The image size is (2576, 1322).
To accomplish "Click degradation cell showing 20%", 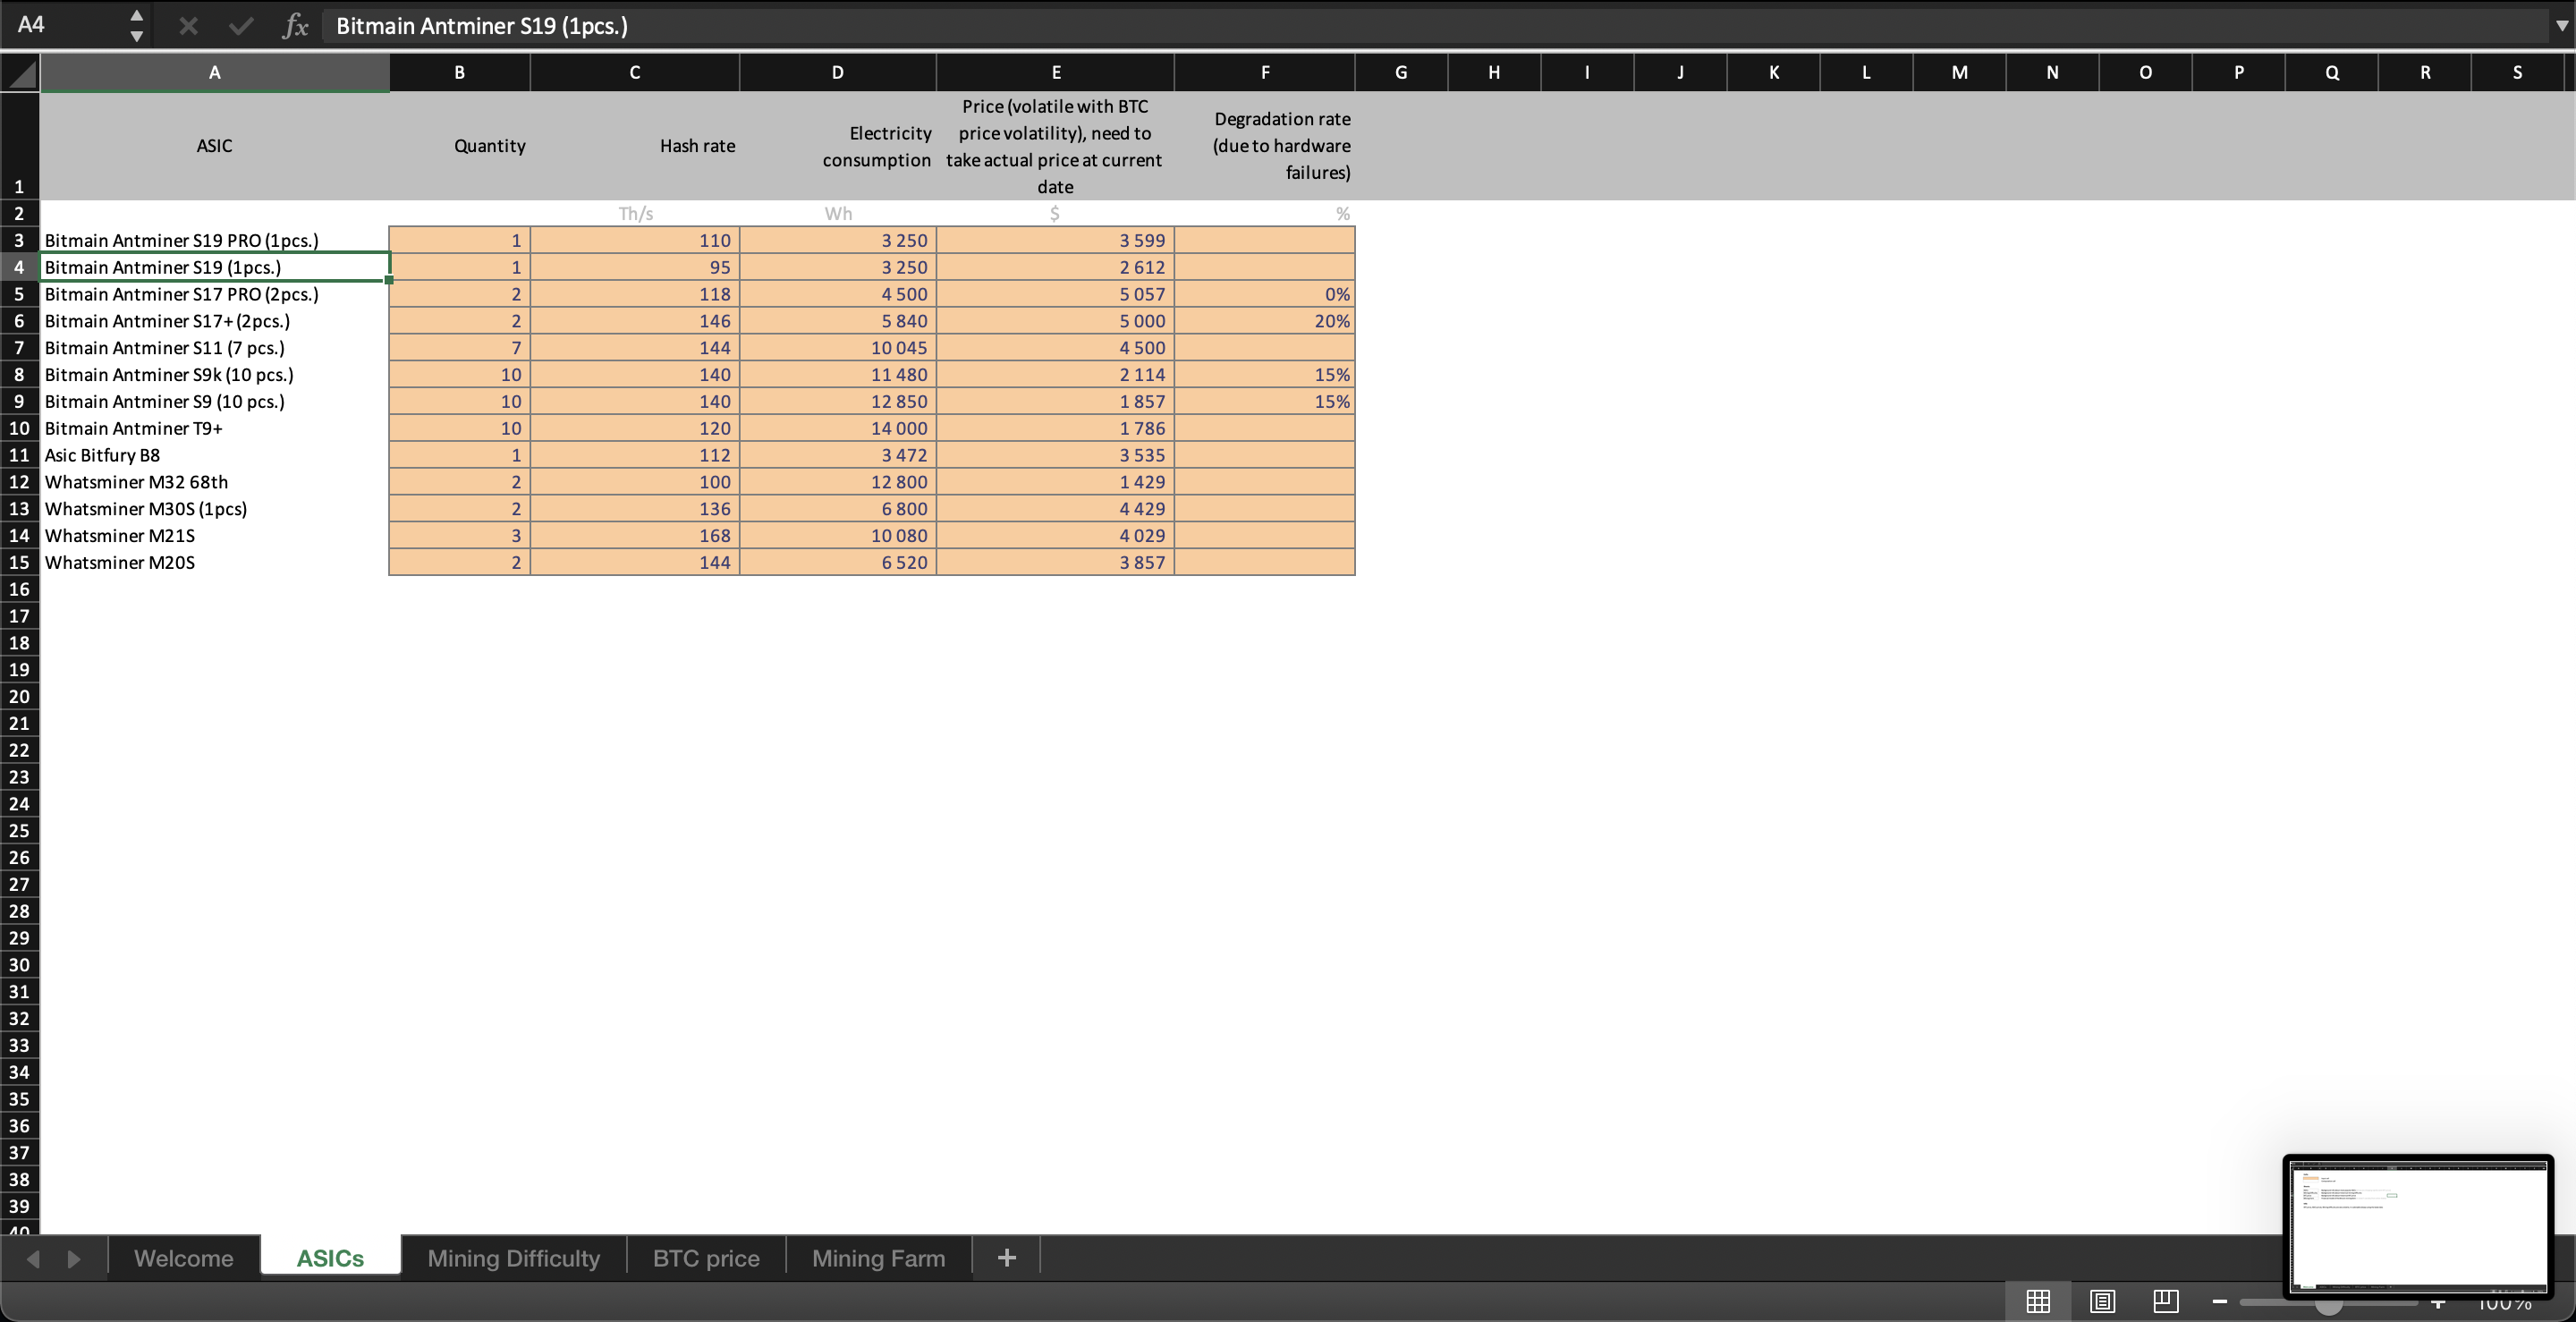I will click(x=1264, y=321).
